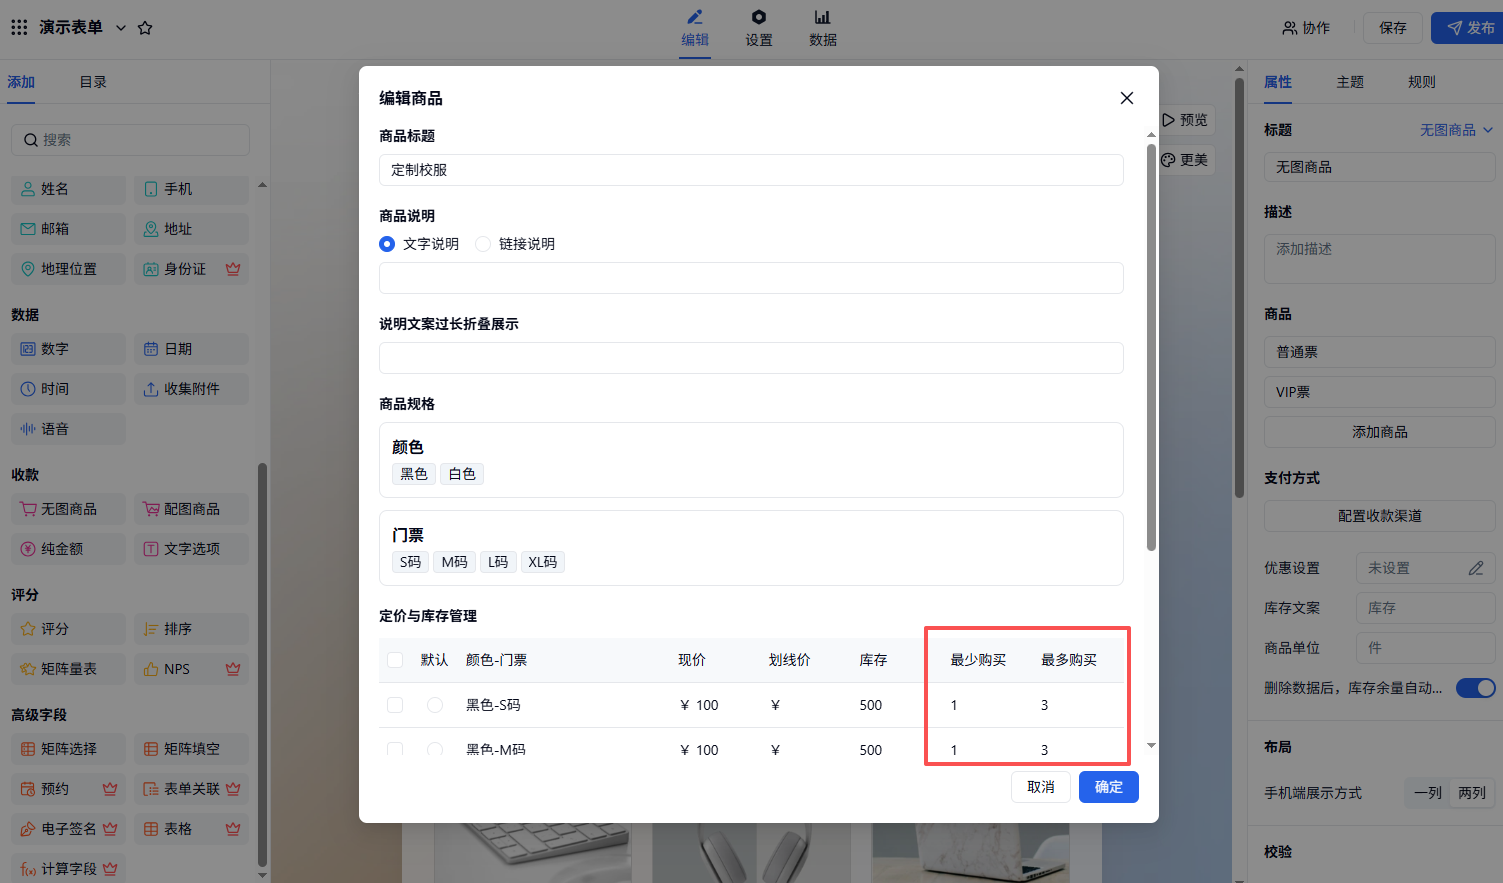Click the pencil edit icon in 优惠设置
1503x883 pixels.
pyautogui.click(x=1475, y=568)
